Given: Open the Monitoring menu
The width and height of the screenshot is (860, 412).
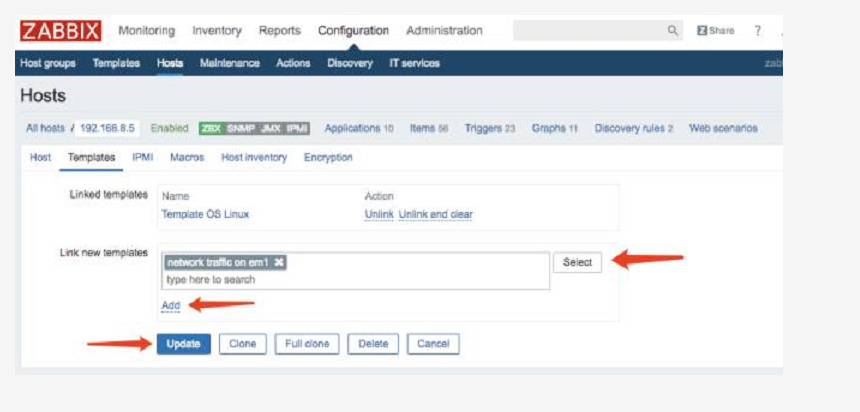Looking at the screenshot, I should (146, 31).
